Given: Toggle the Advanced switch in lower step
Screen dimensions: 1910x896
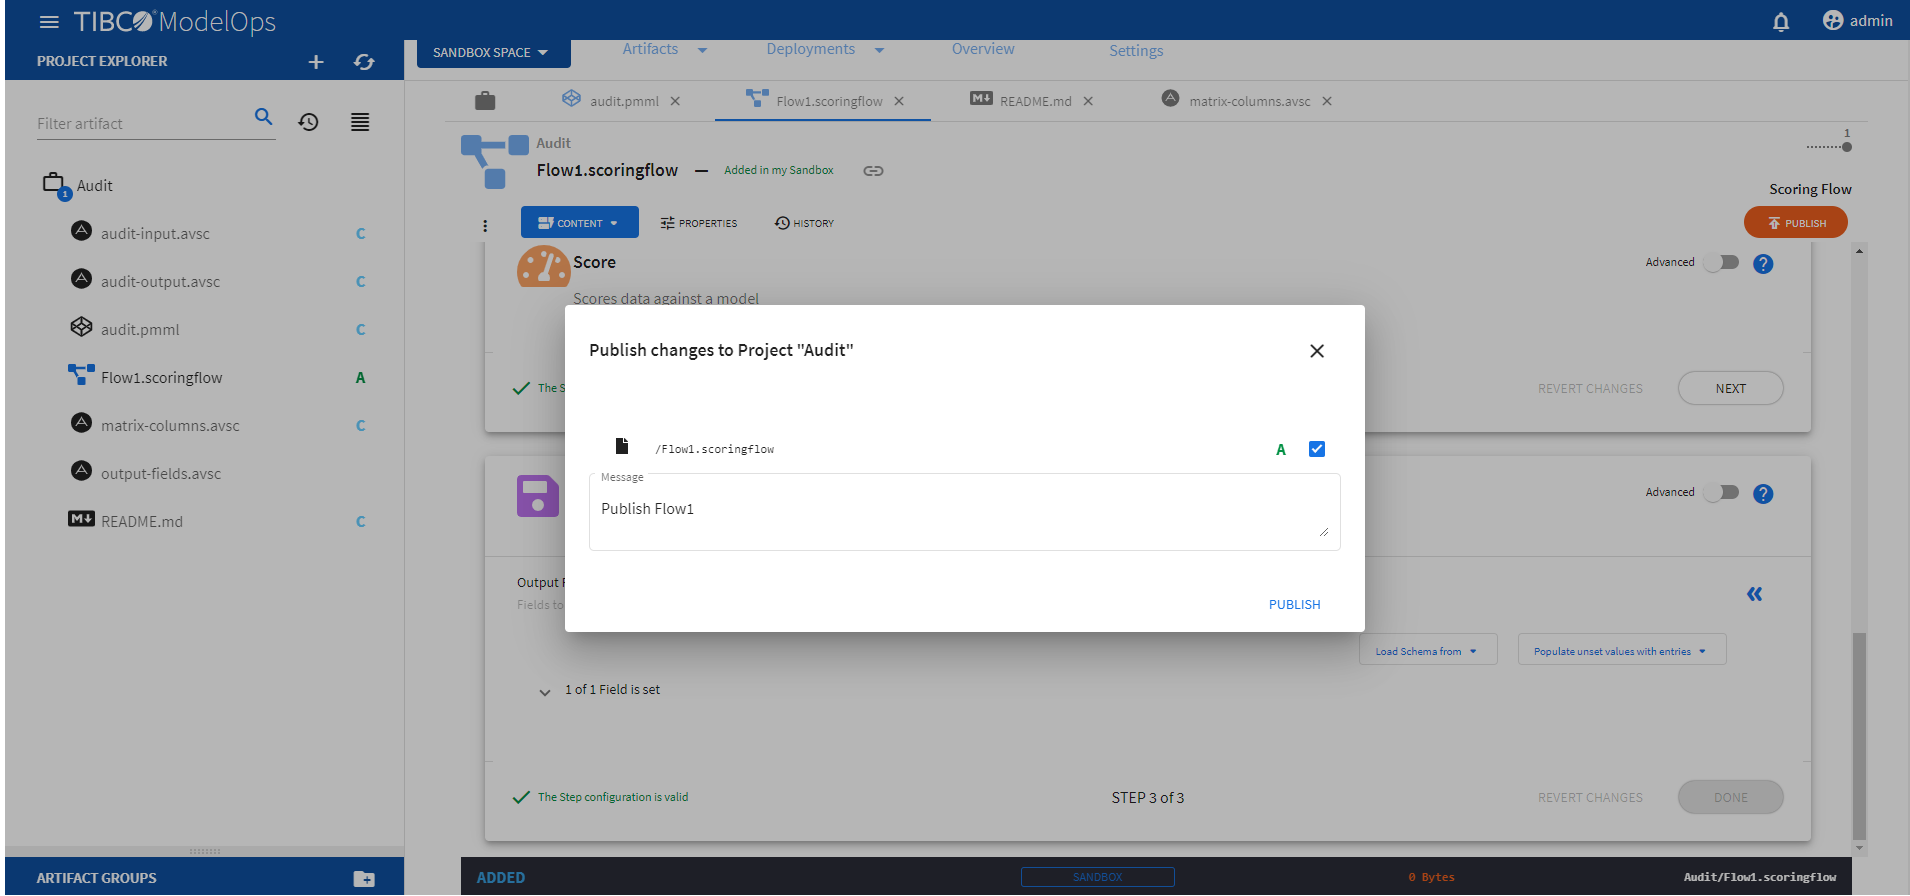Looking at the screenshot, I should click(1722, 493).
